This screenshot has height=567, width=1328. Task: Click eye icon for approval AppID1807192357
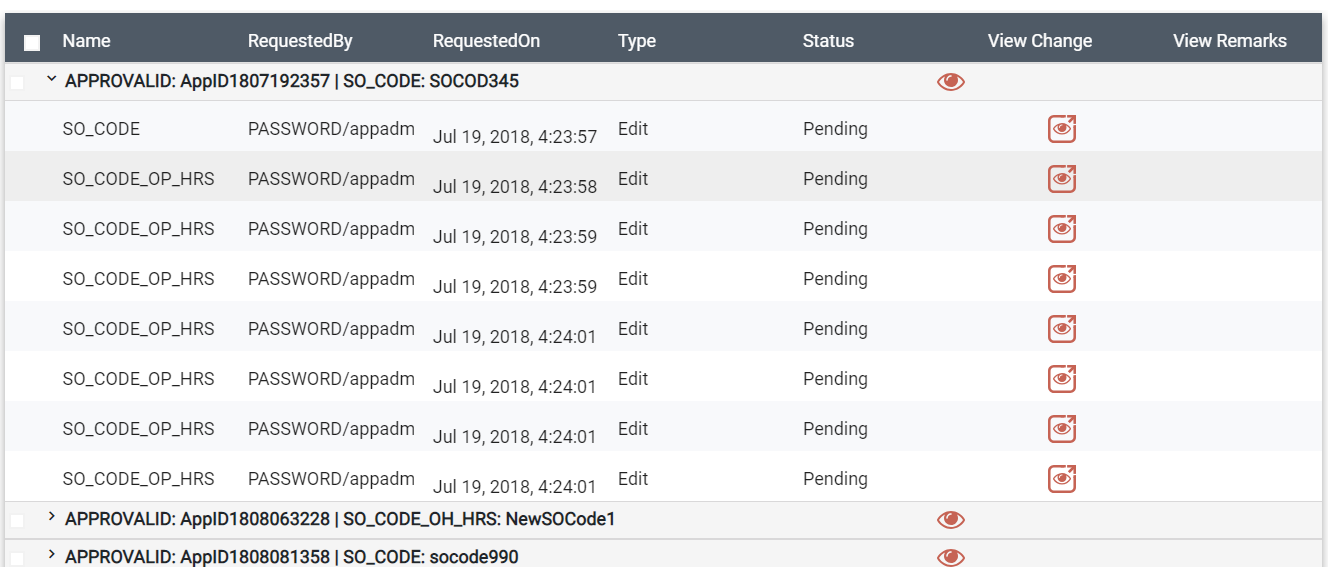(951, 82)
